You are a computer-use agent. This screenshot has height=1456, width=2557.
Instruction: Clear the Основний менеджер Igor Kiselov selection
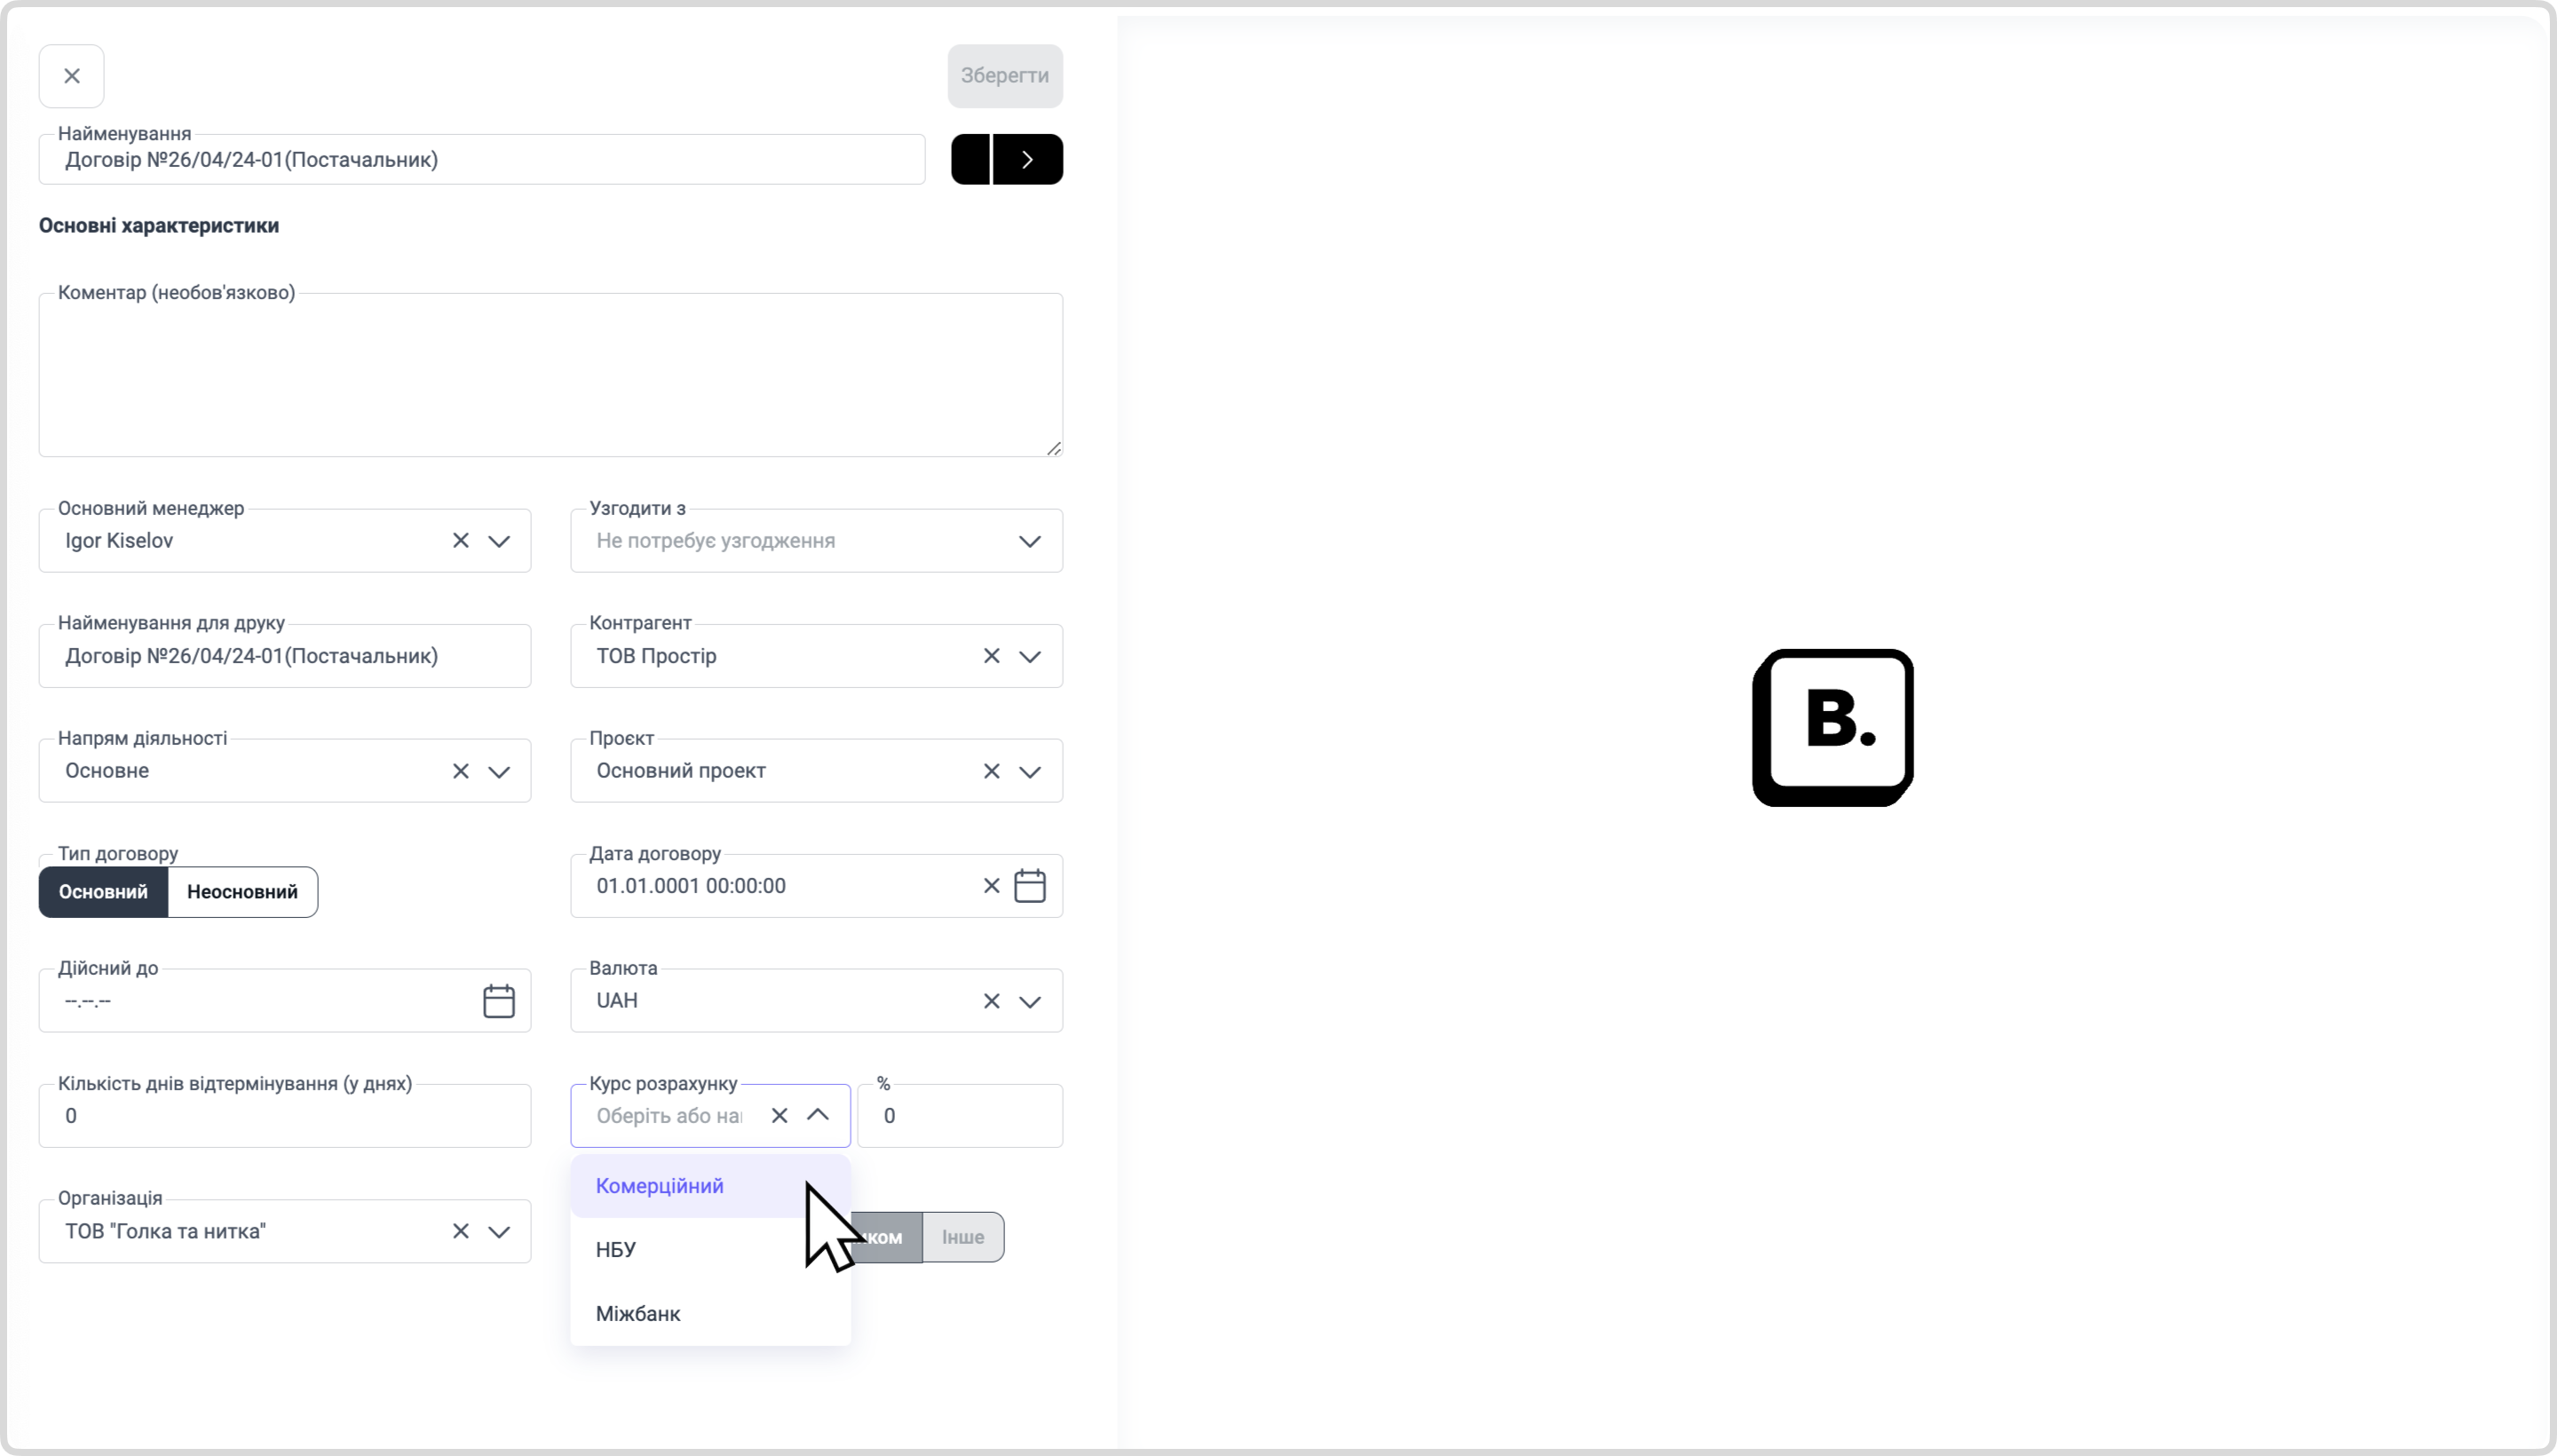tap(460, 541)
